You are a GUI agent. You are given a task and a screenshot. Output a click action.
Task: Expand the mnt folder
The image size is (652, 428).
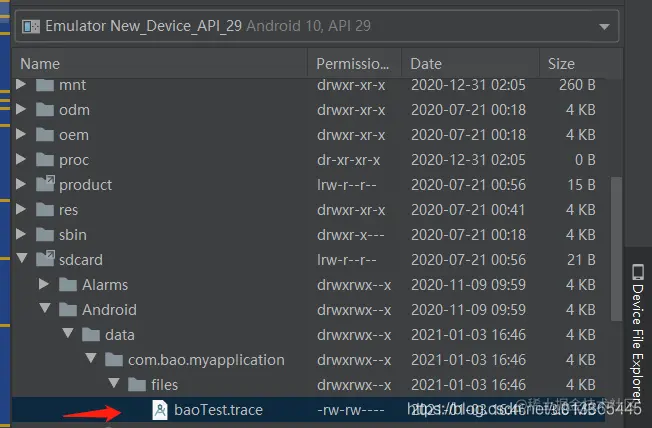click(x=21, y=84)
